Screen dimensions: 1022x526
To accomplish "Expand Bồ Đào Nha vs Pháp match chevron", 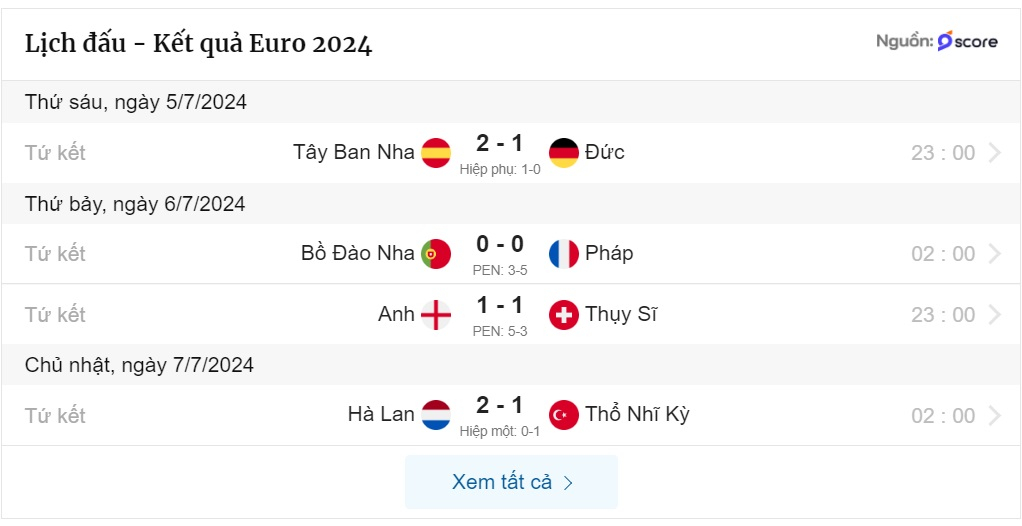I will point(994,254).
